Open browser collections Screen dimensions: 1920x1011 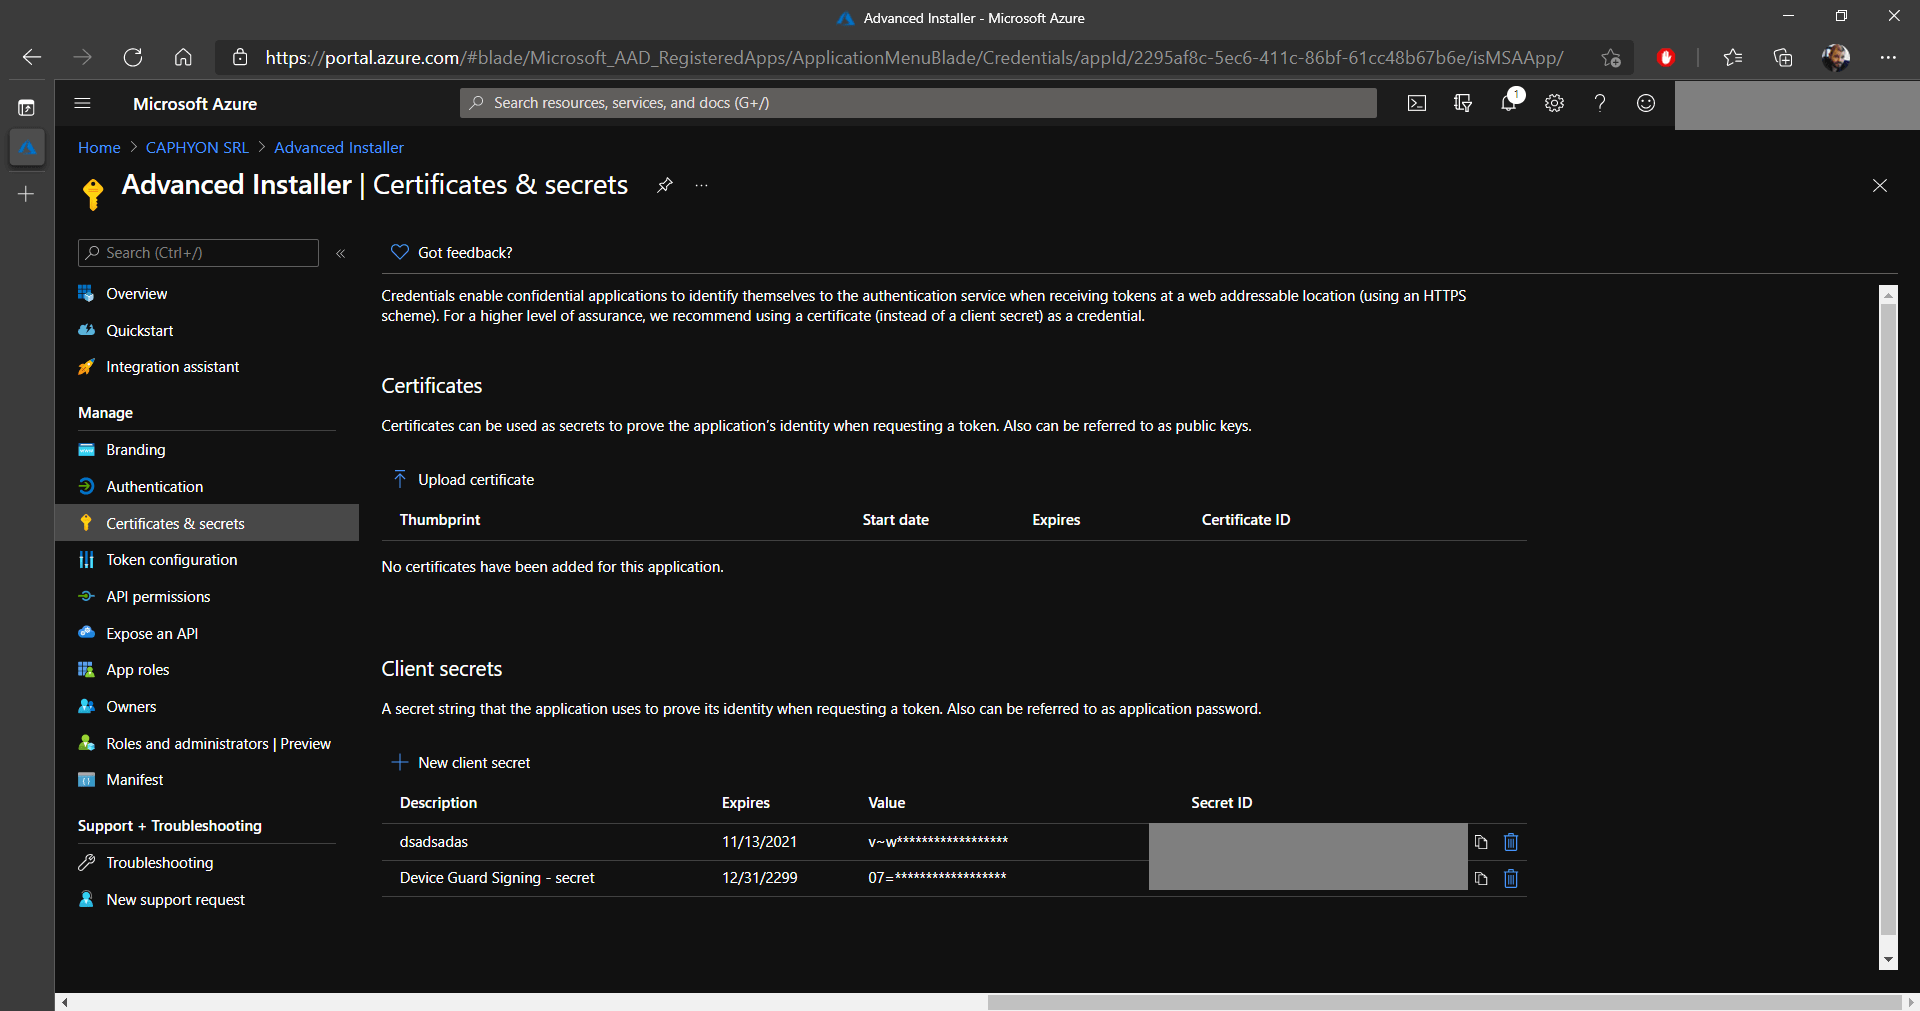pyautogui.click(x=1783, y=57)
